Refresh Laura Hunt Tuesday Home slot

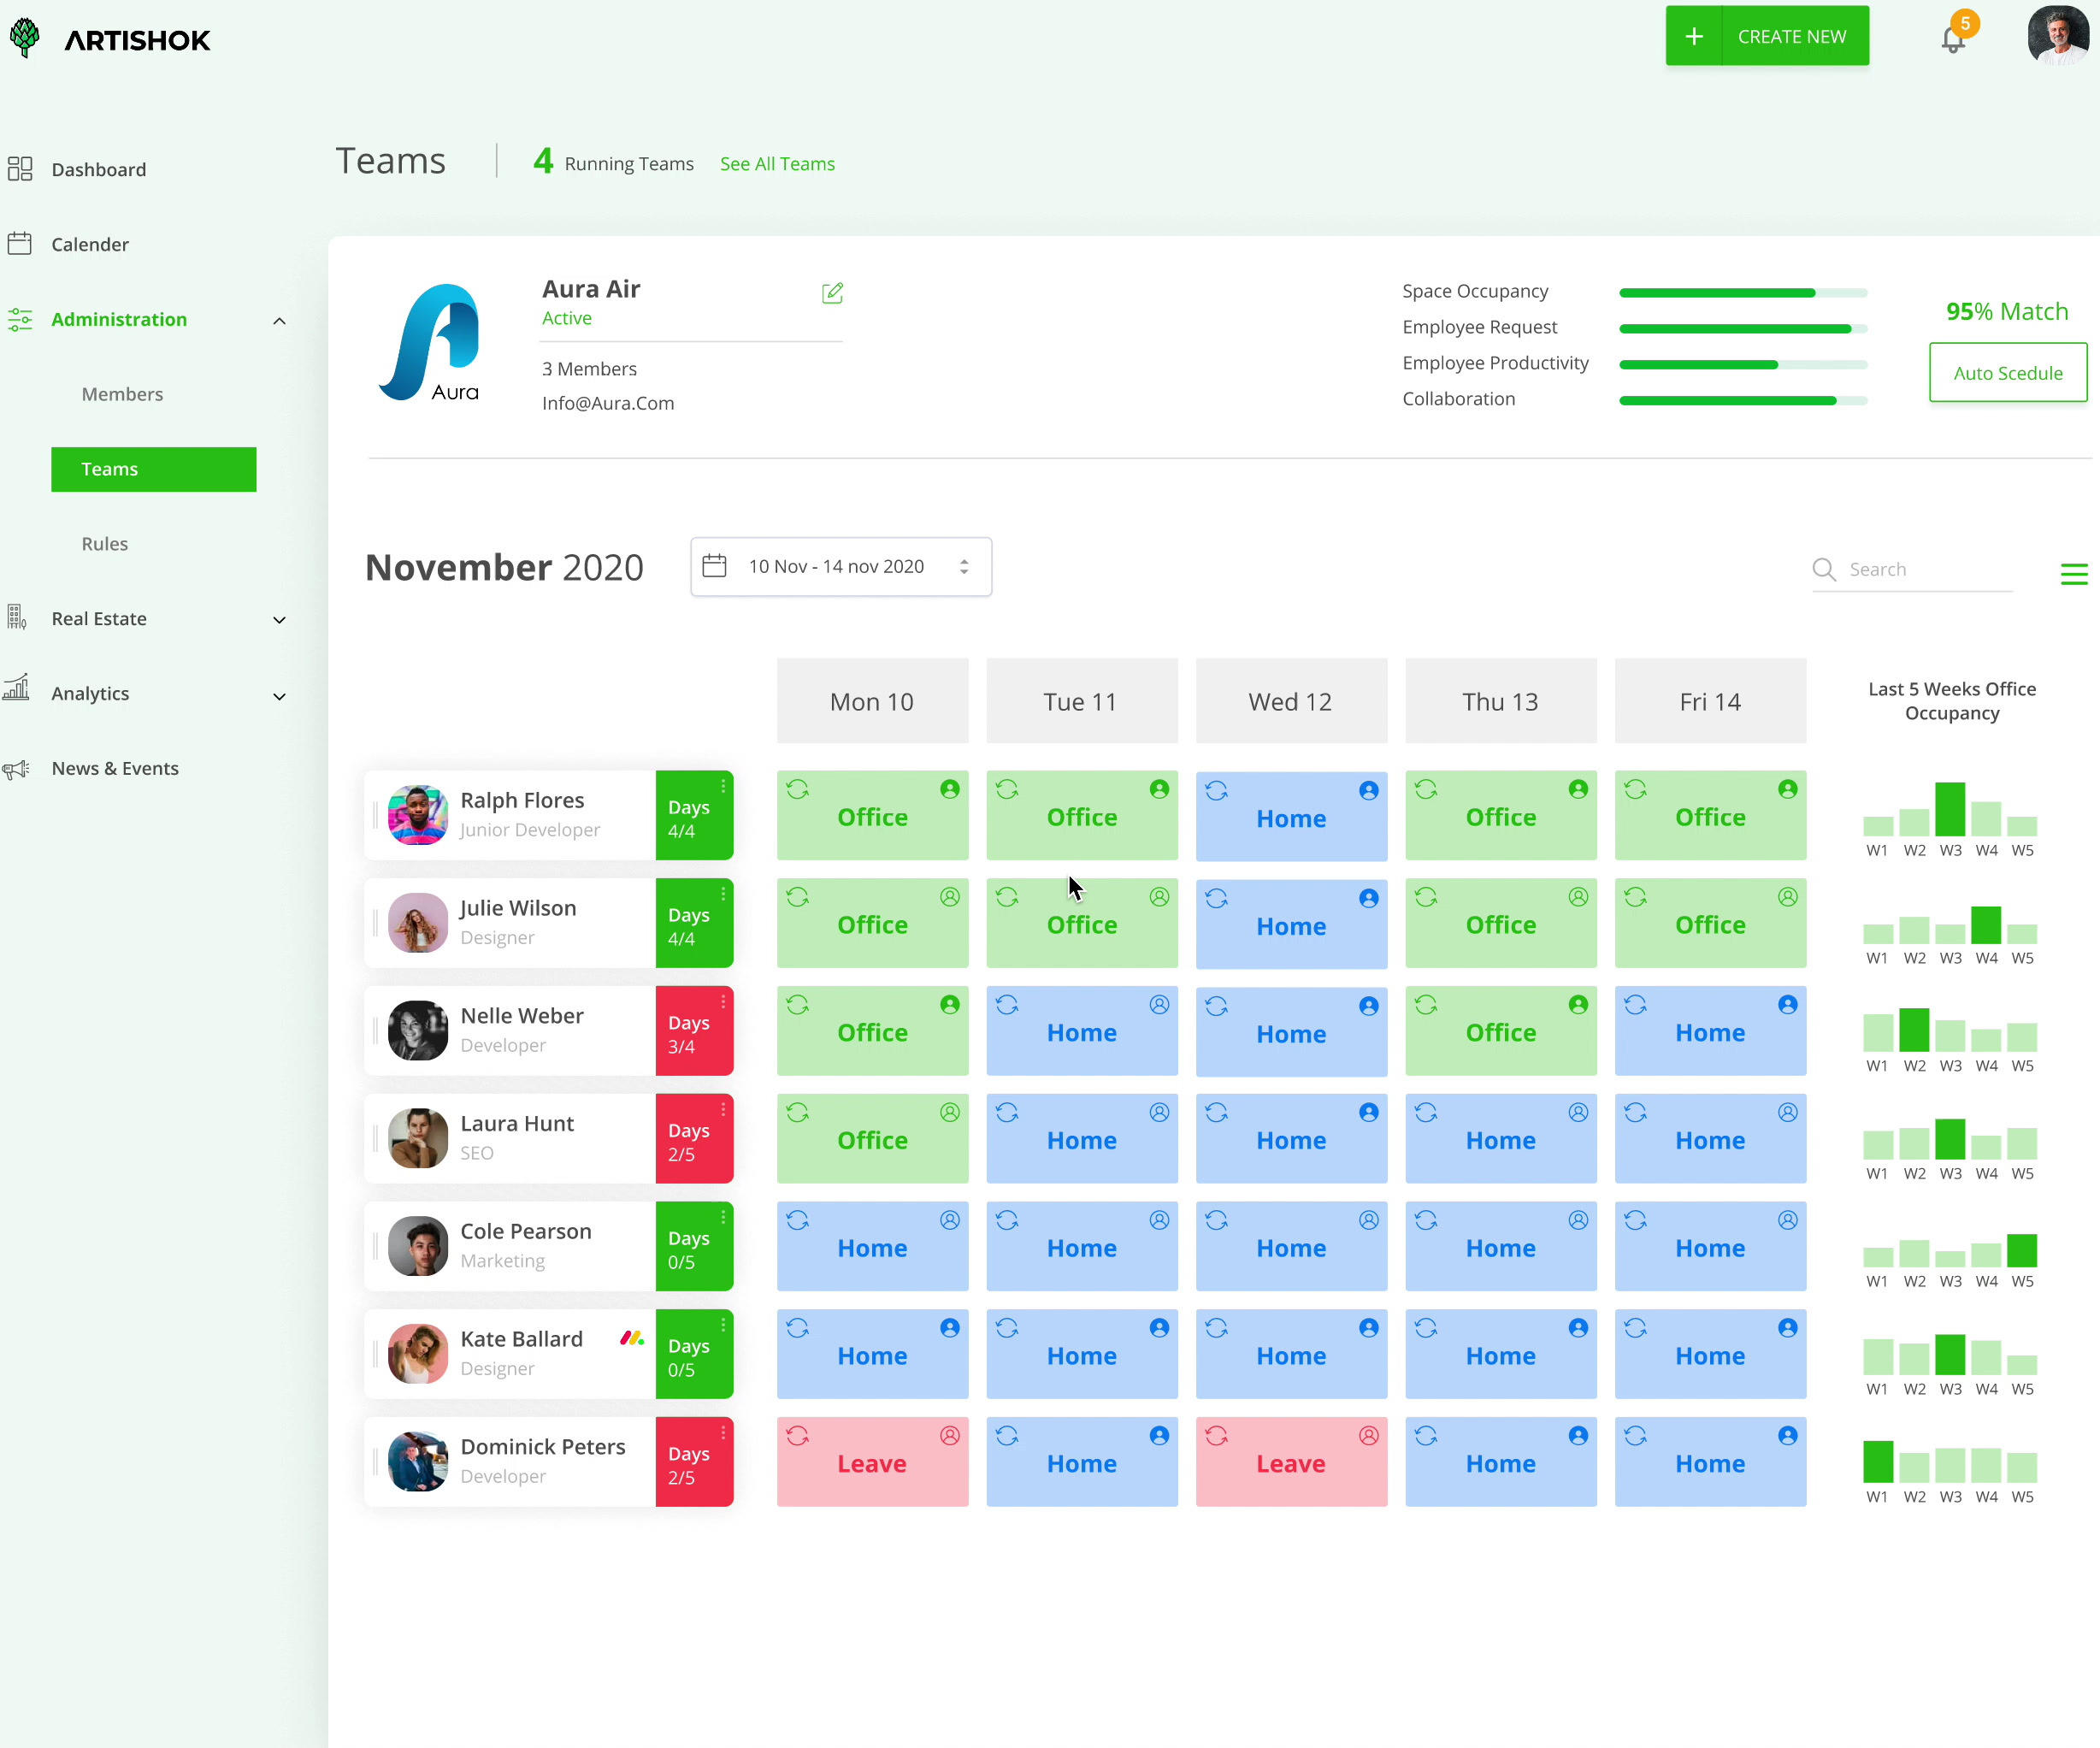pos(1007,1113)
